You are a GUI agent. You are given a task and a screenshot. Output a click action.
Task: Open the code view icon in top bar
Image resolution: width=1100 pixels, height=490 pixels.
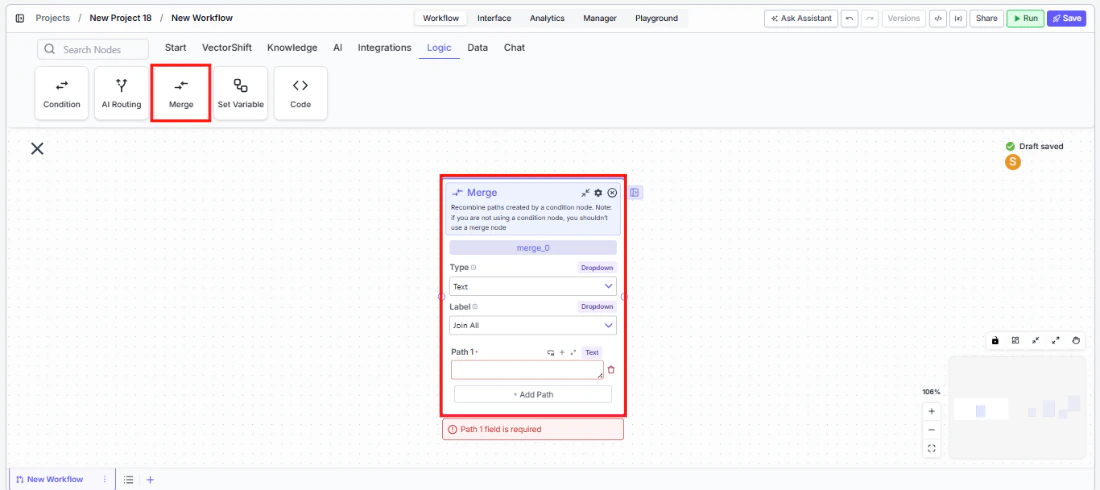(938, 18)
